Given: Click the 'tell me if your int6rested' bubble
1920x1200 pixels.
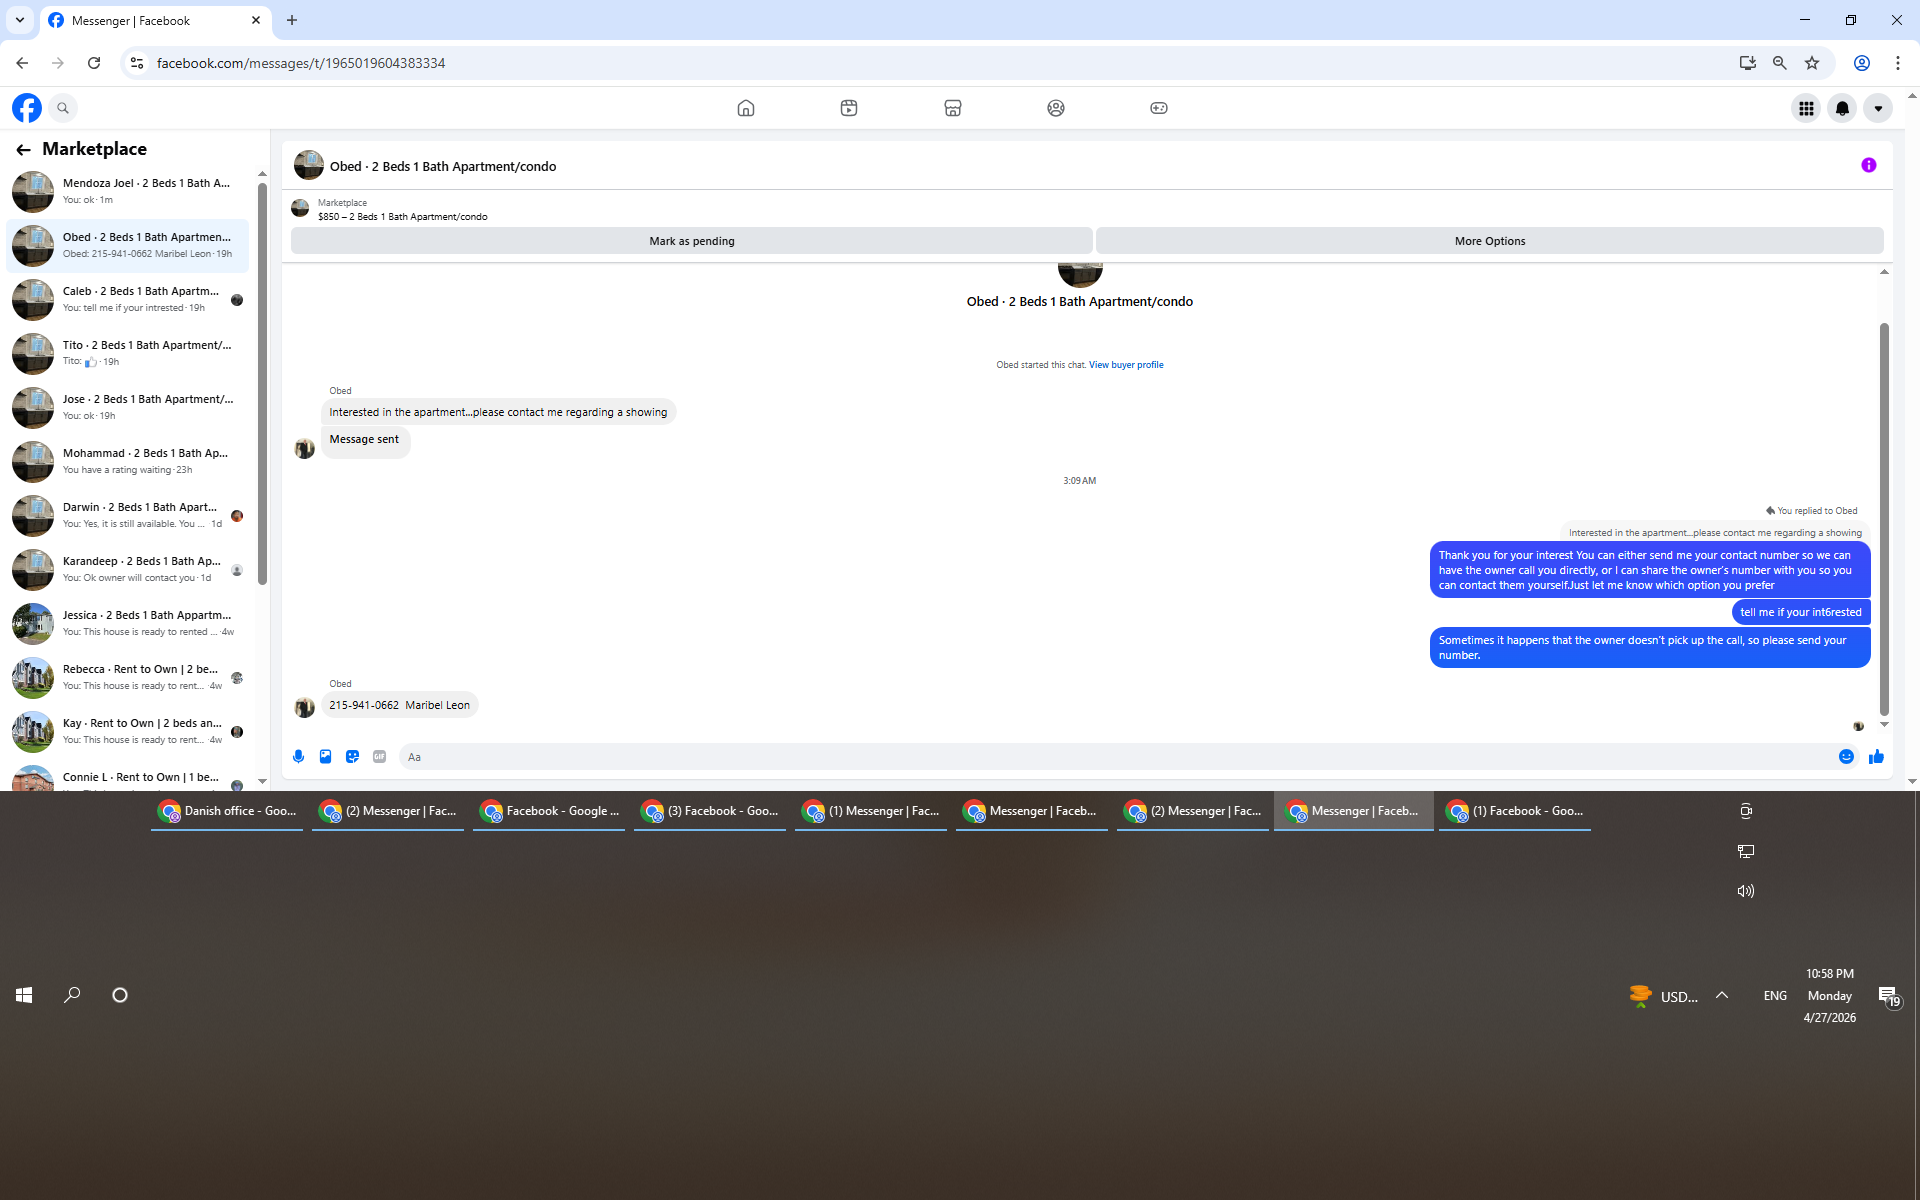Looking at the screenshot, I should [x=1801, y=612].
